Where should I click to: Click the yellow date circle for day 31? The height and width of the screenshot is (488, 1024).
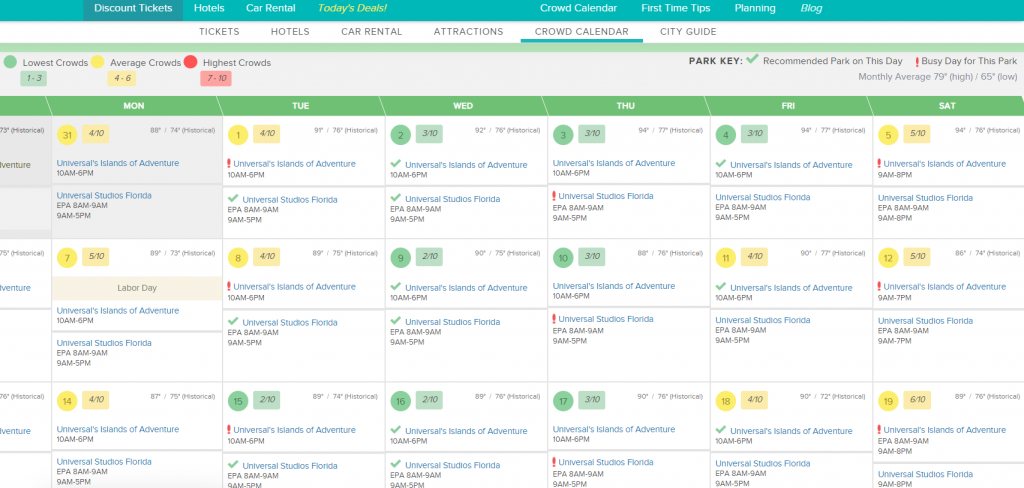[68, 135]
